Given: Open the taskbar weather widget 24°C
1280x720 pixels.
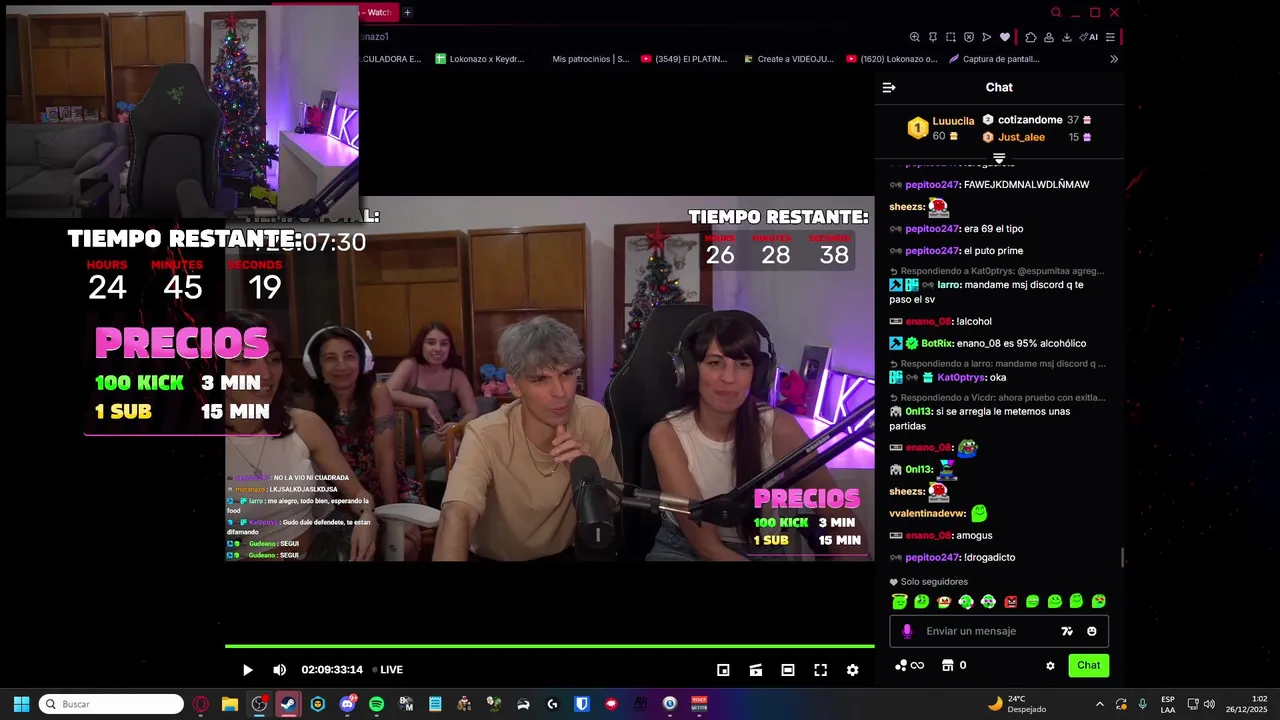Looking at the screenshot, I should coord(1017,704).
